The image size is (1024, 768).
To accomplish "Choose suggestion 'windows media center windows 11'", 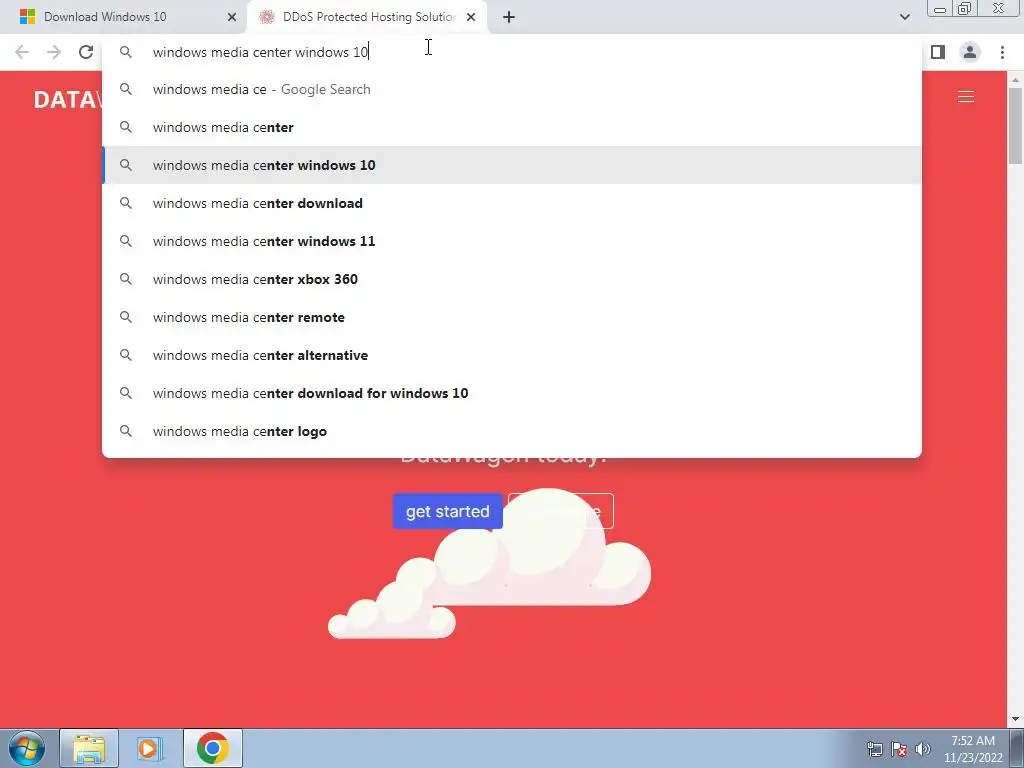I will pos(512,241).
